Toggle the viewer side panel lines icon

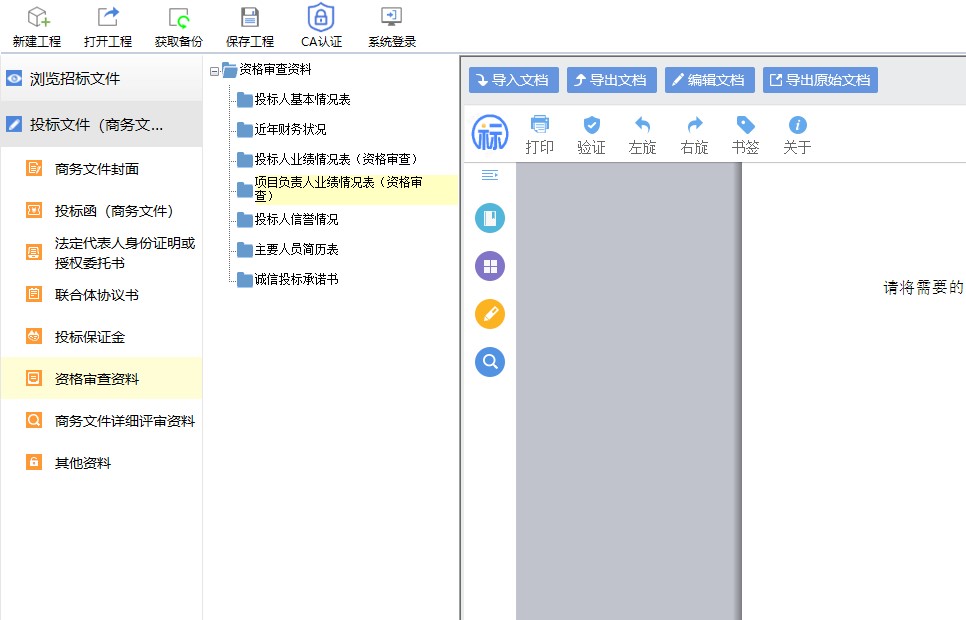click(490, 176)
